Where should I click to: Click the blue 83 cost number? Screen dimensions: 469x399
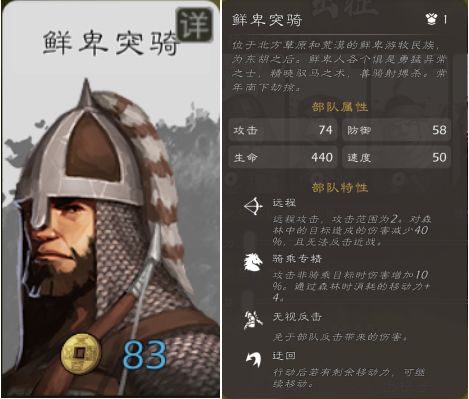click(x=144, y=355)
